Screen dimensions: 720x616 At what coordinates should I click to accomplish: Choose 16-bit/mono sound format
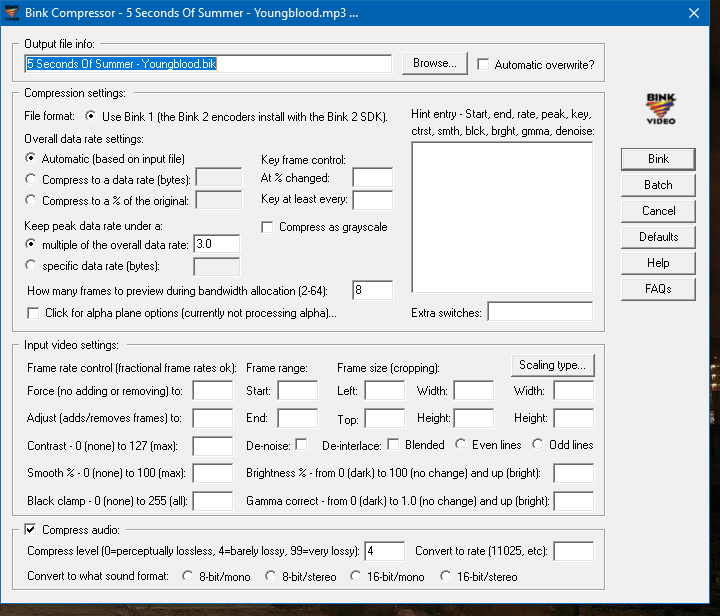[x=355, y=576]
